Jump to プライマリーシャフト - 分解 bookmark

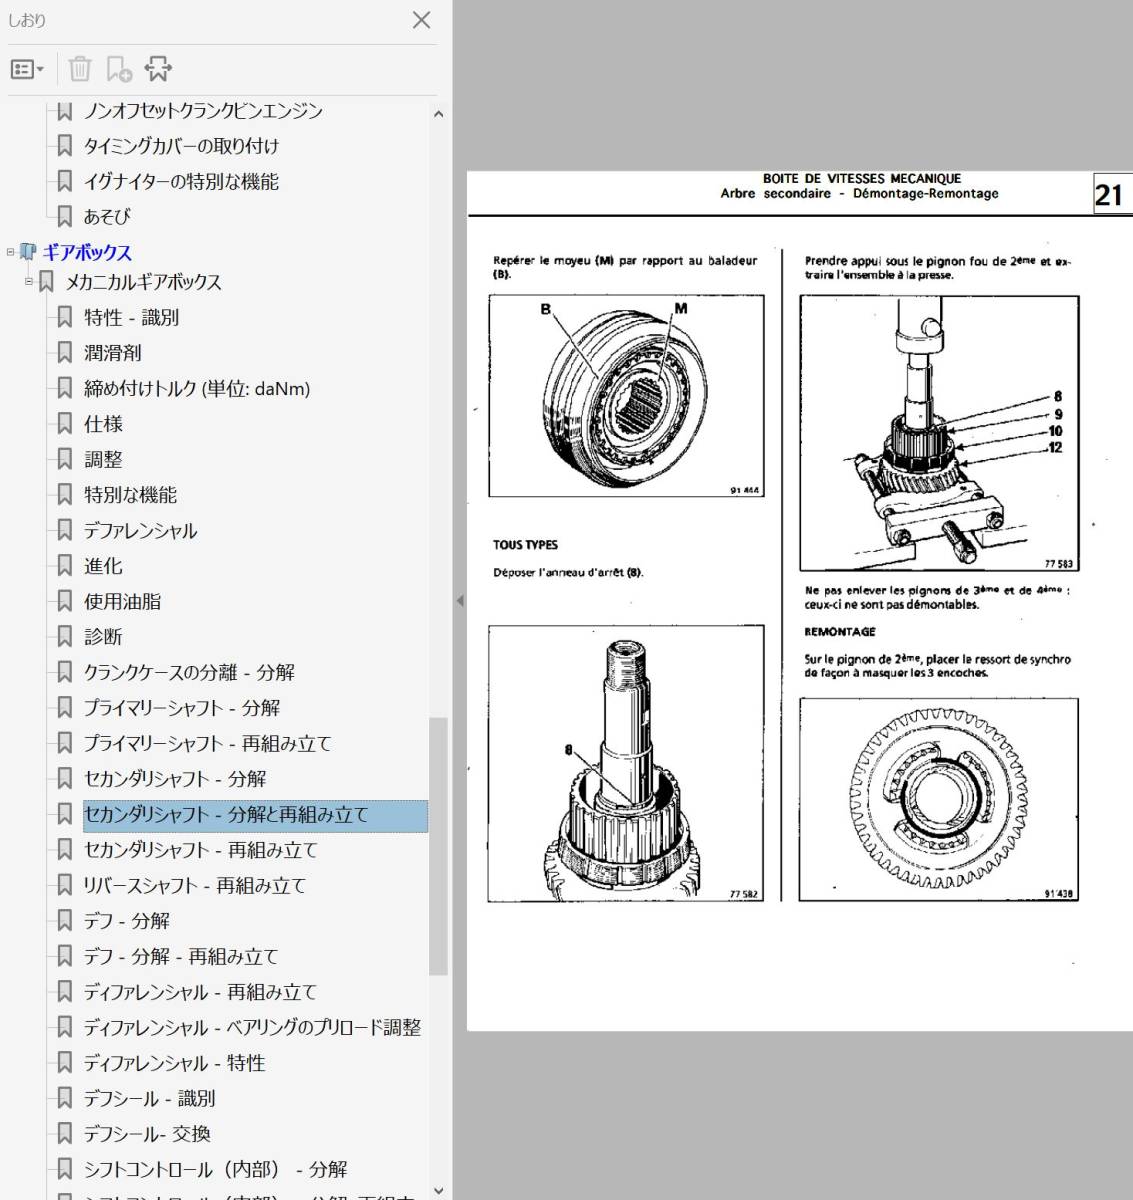tap(182, 708)
